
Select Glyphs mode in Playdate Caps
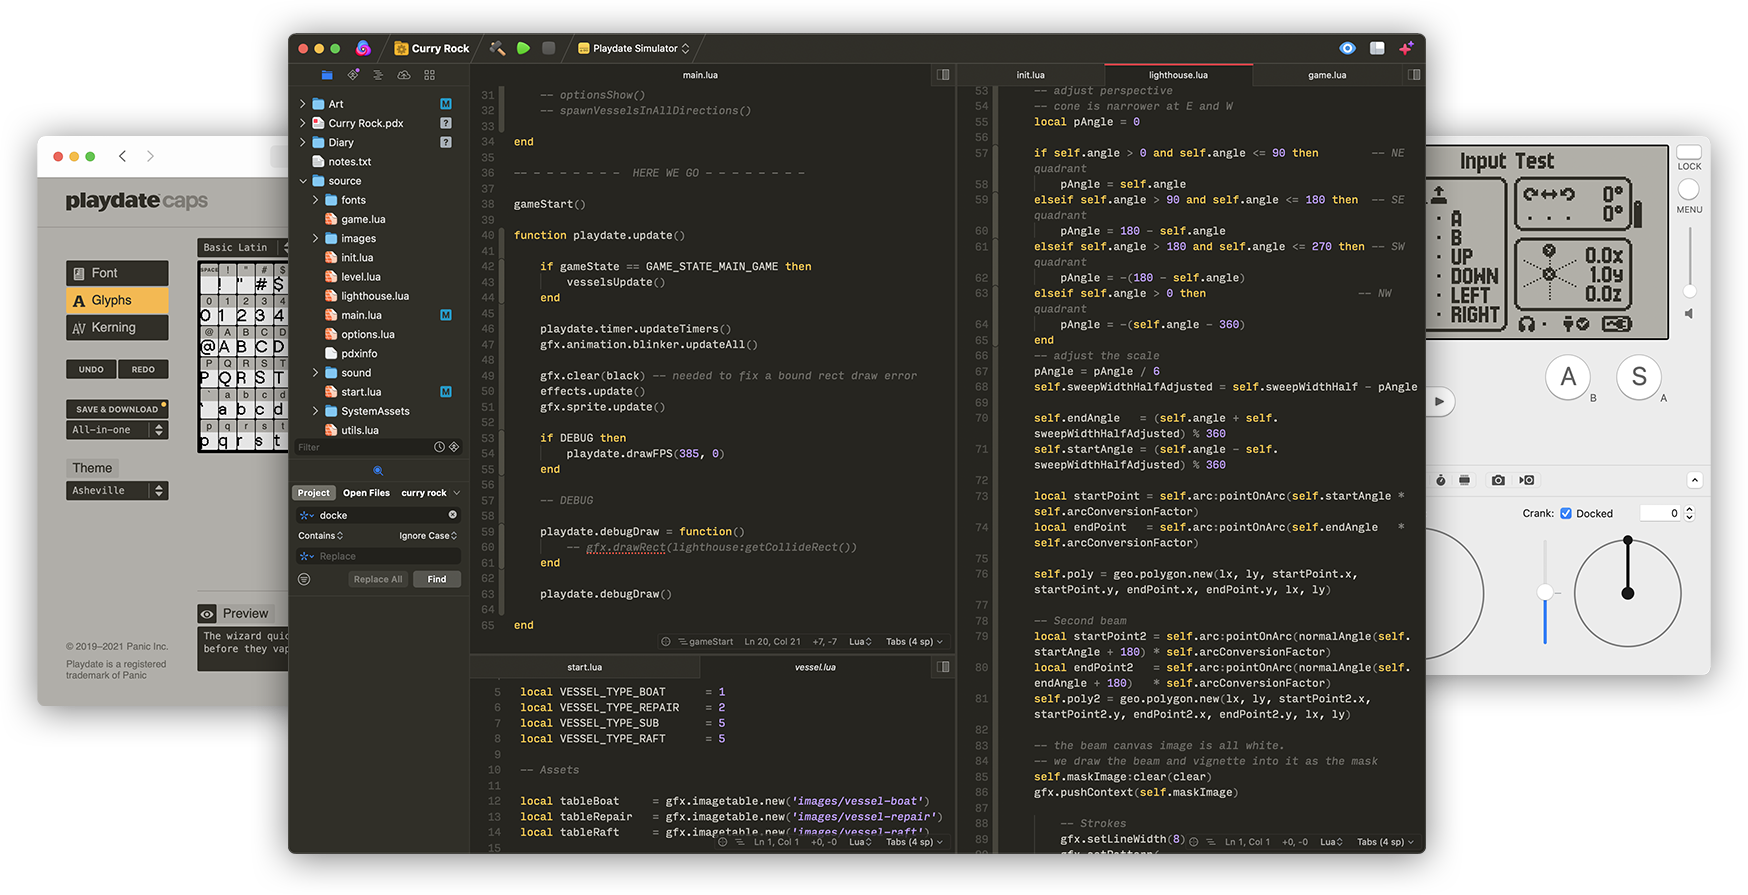click(117, 300)
